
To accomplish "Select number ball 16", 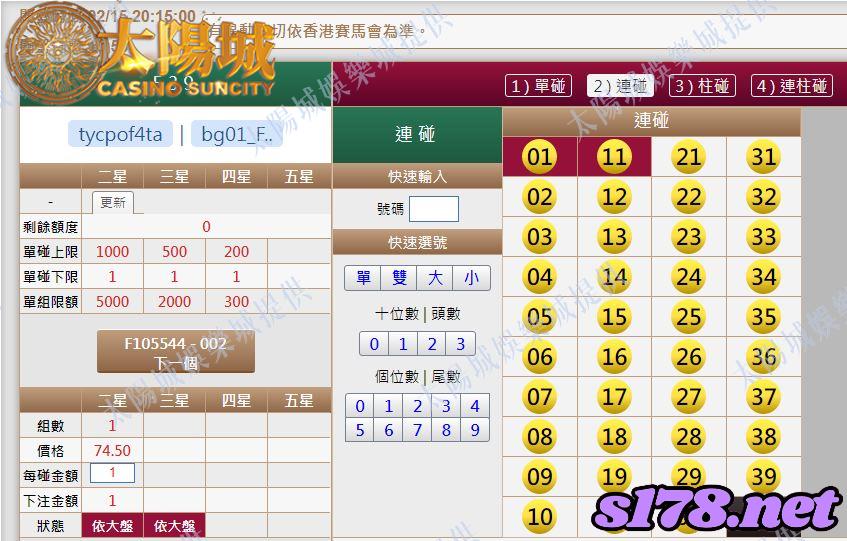I will tap(614, 357).
